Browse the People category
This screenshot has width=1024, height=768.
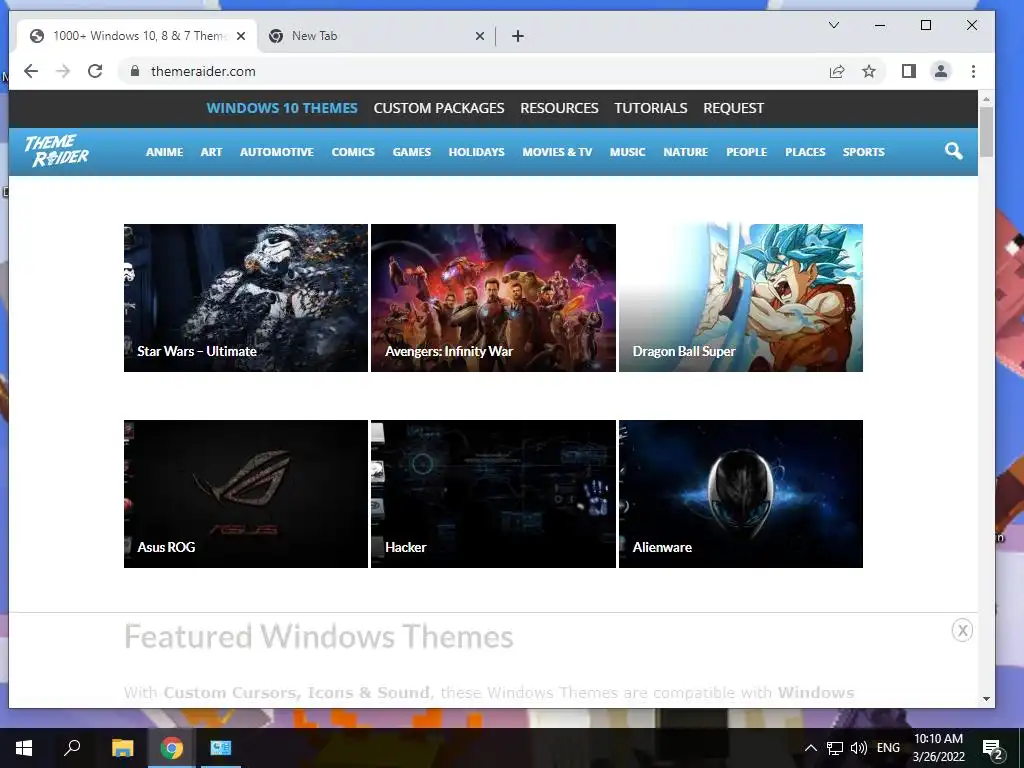pyautogui.click(x=746, y=152)
